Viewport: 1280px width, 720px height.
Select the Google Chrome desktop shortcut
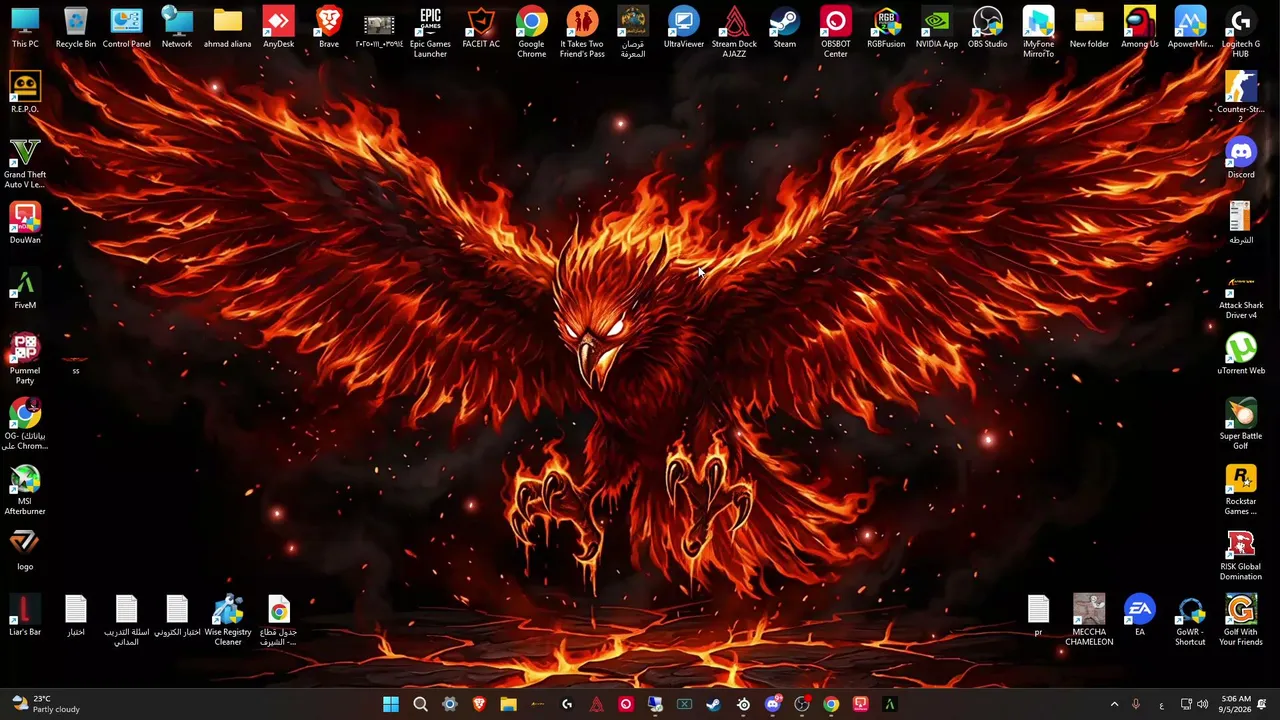pyautogui.click(x=532, y=32)
